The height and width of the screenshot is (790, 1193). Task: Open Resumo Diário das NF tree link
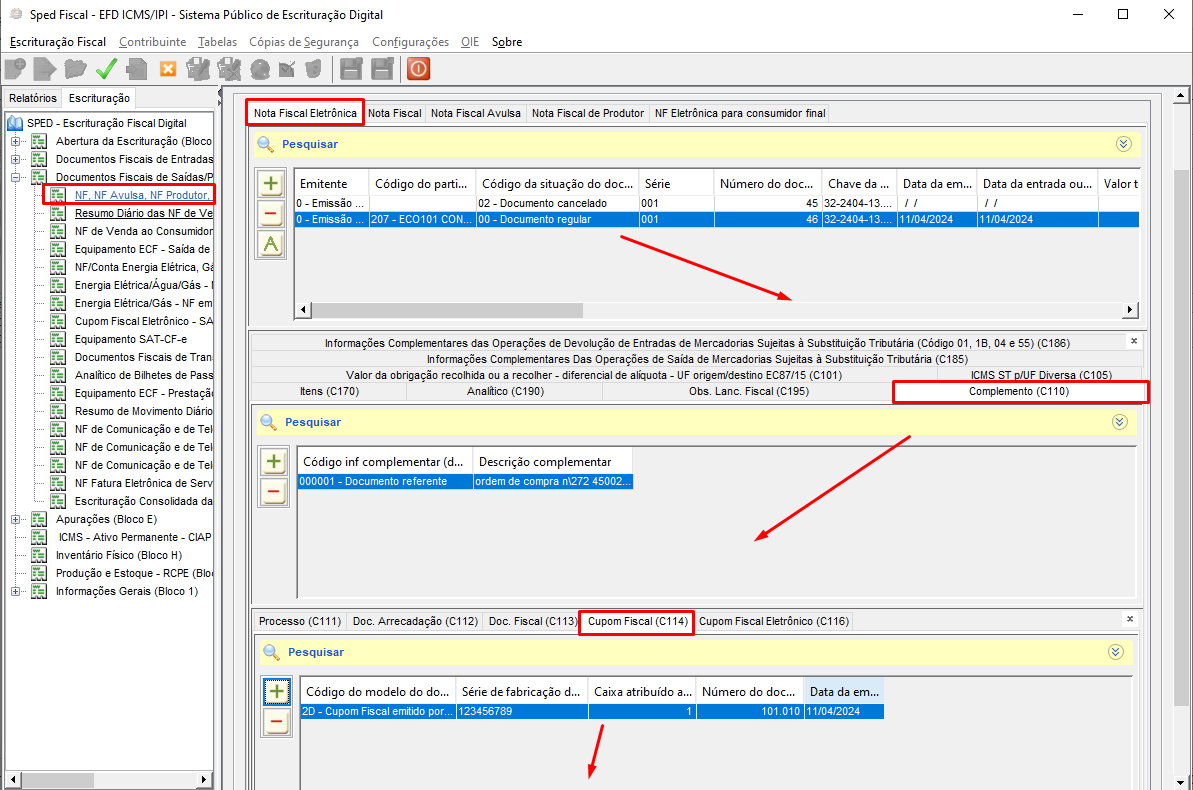coord(143,213)
